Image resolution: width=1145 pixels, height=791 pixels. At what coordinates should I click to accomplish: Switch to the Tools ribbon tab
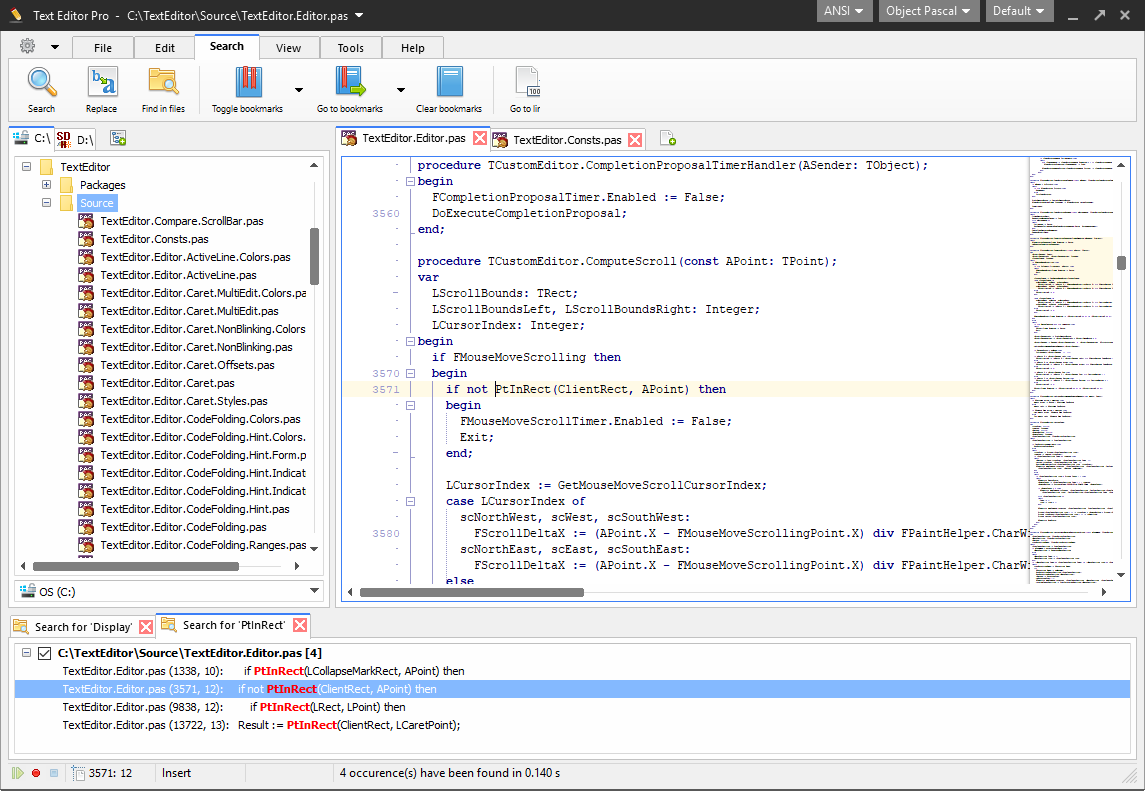point(351,47)
